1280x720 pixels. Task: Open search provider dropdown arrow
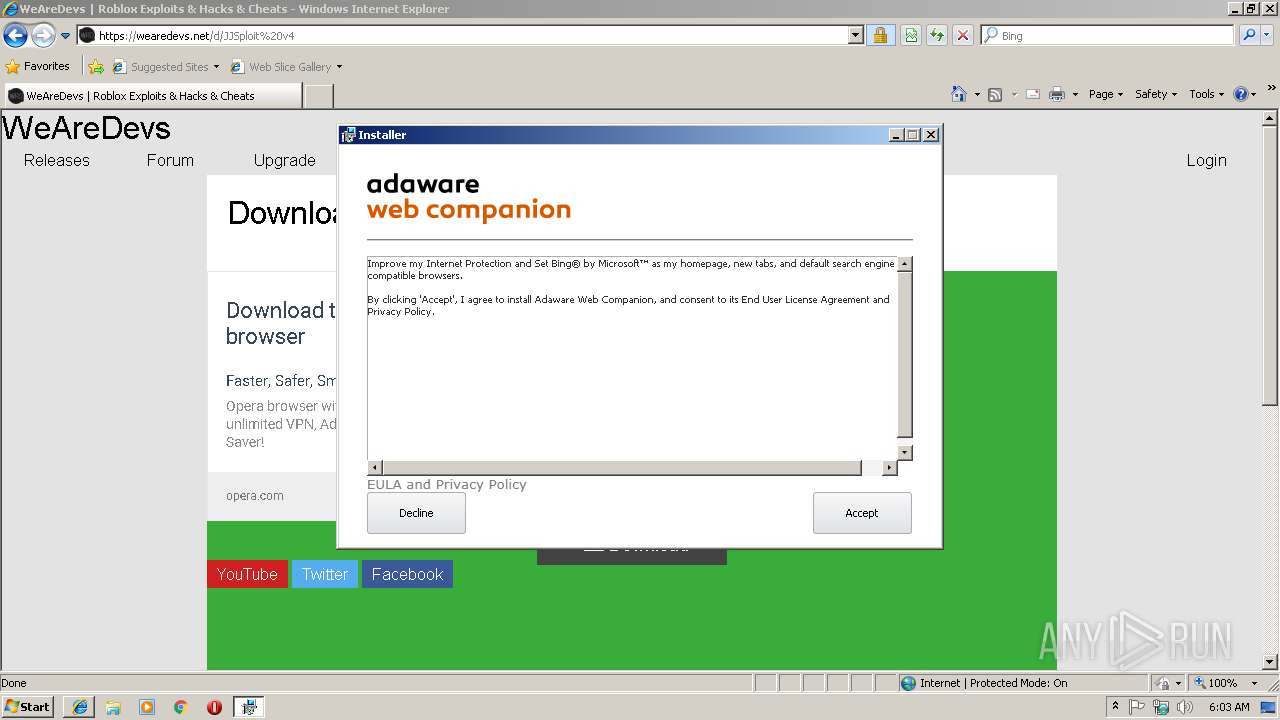pos(1267,35)
